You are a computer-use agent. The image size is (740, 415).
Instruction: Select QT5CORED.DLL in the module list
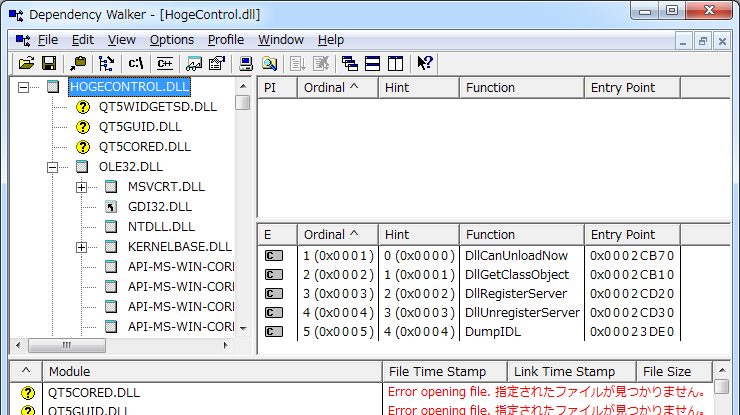94,393
